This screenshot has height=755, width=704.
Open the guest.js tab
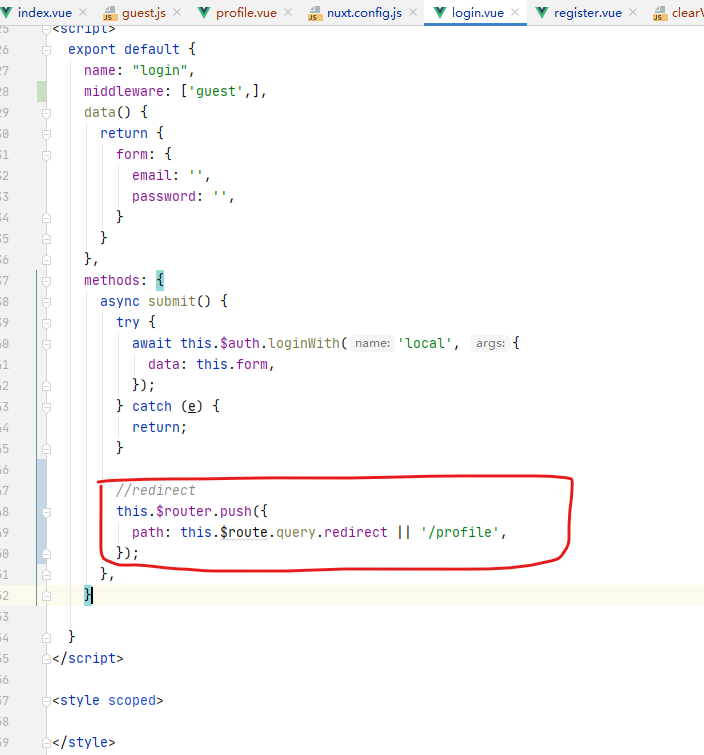coord(143,13)
